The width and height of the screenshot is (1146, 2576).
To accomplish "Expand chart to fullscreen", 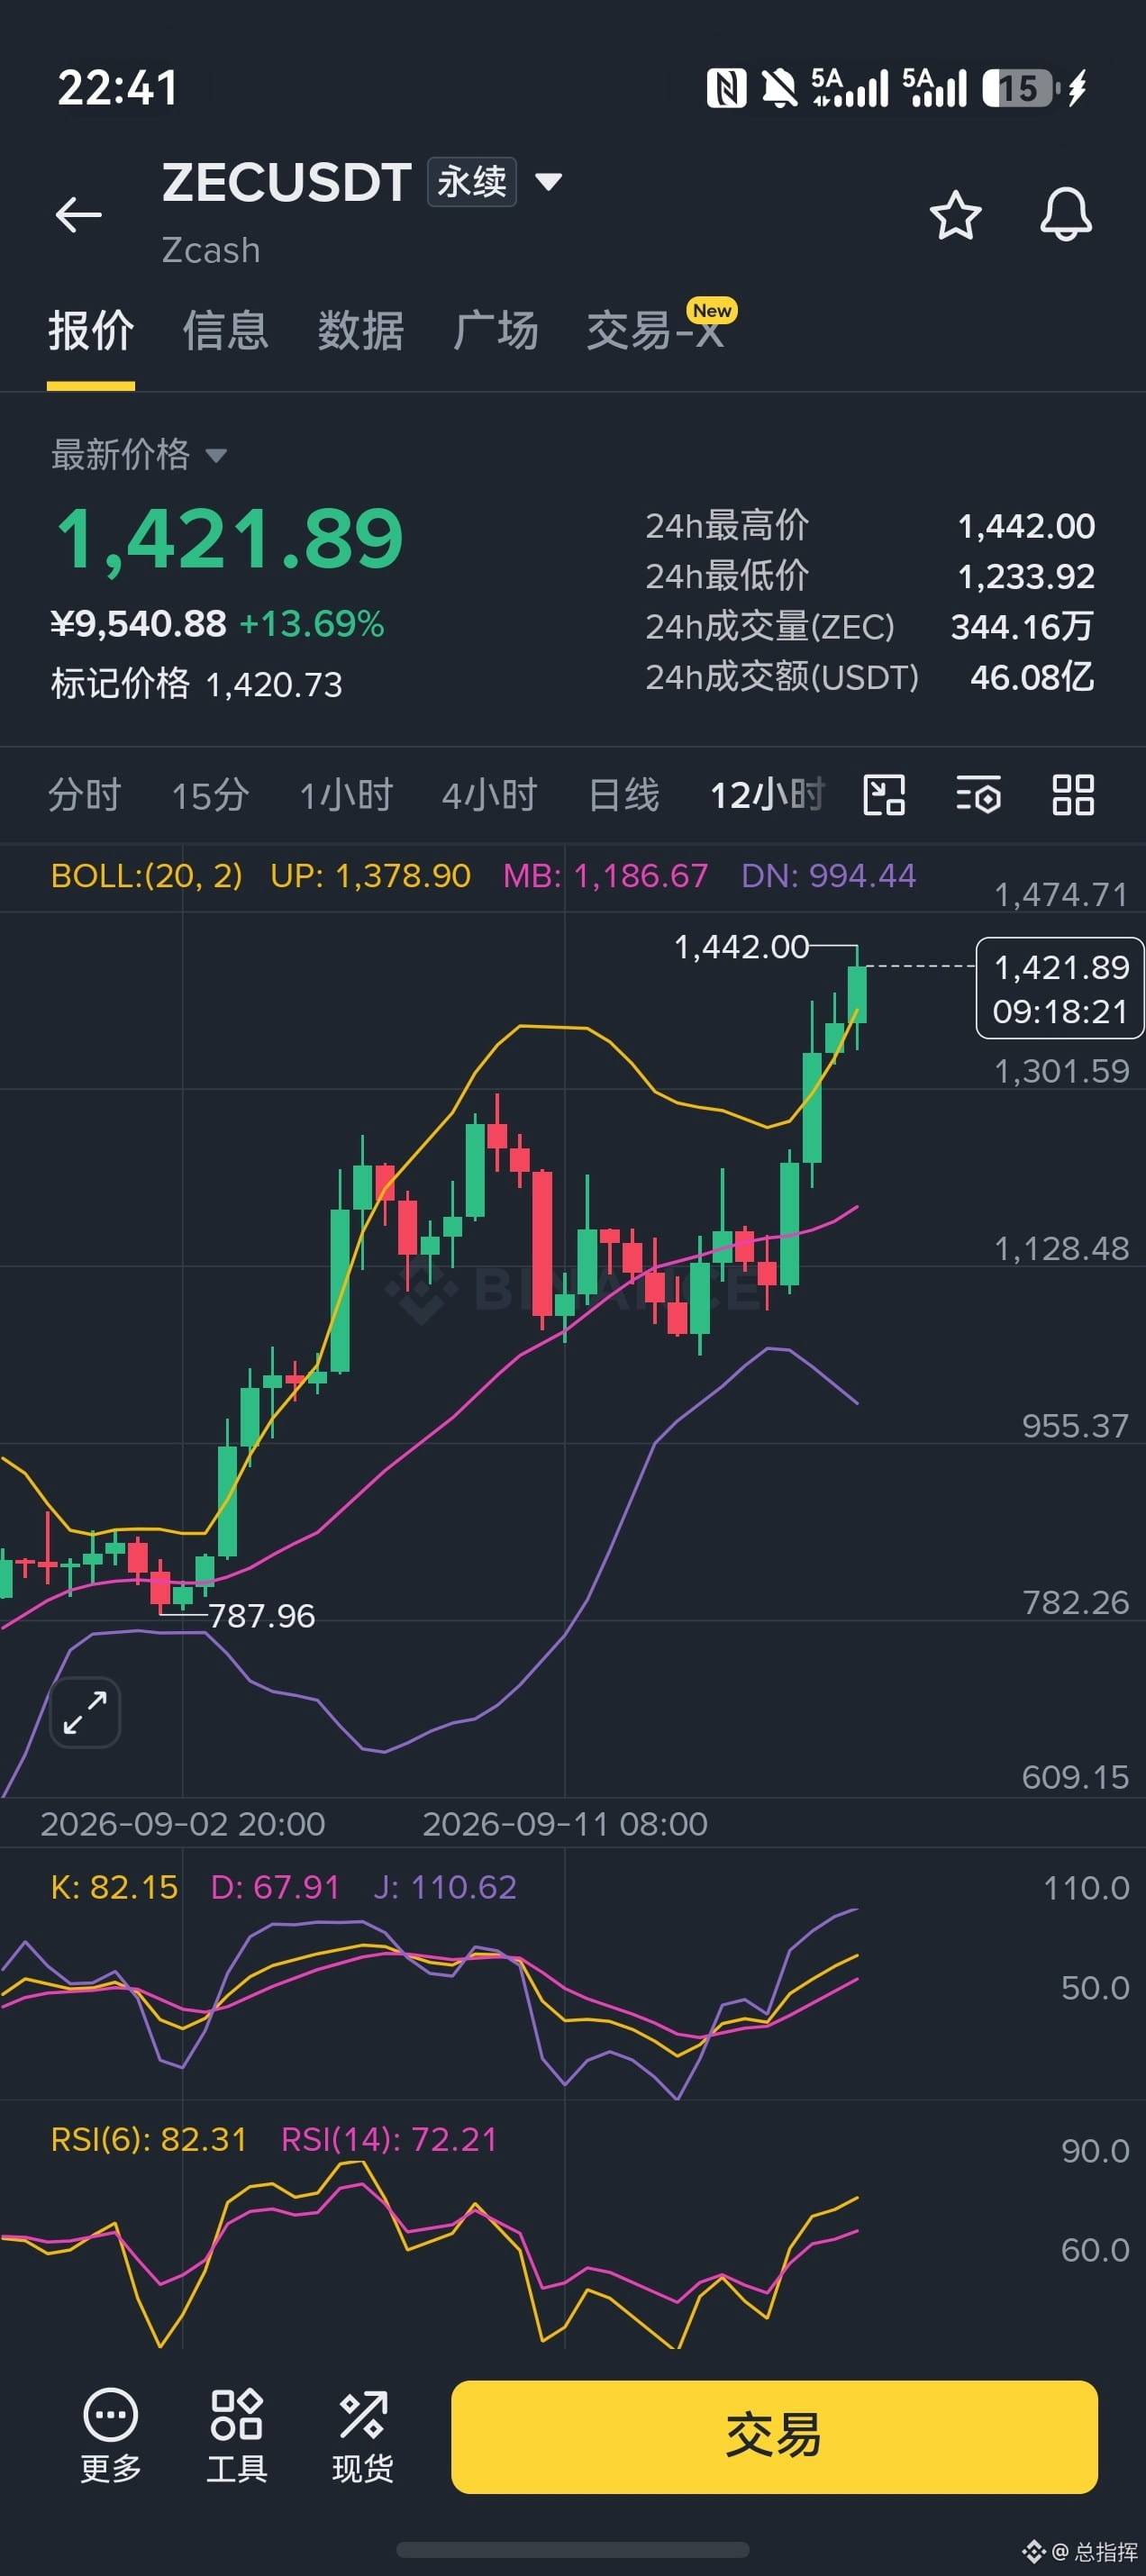I will point(85,1712).
